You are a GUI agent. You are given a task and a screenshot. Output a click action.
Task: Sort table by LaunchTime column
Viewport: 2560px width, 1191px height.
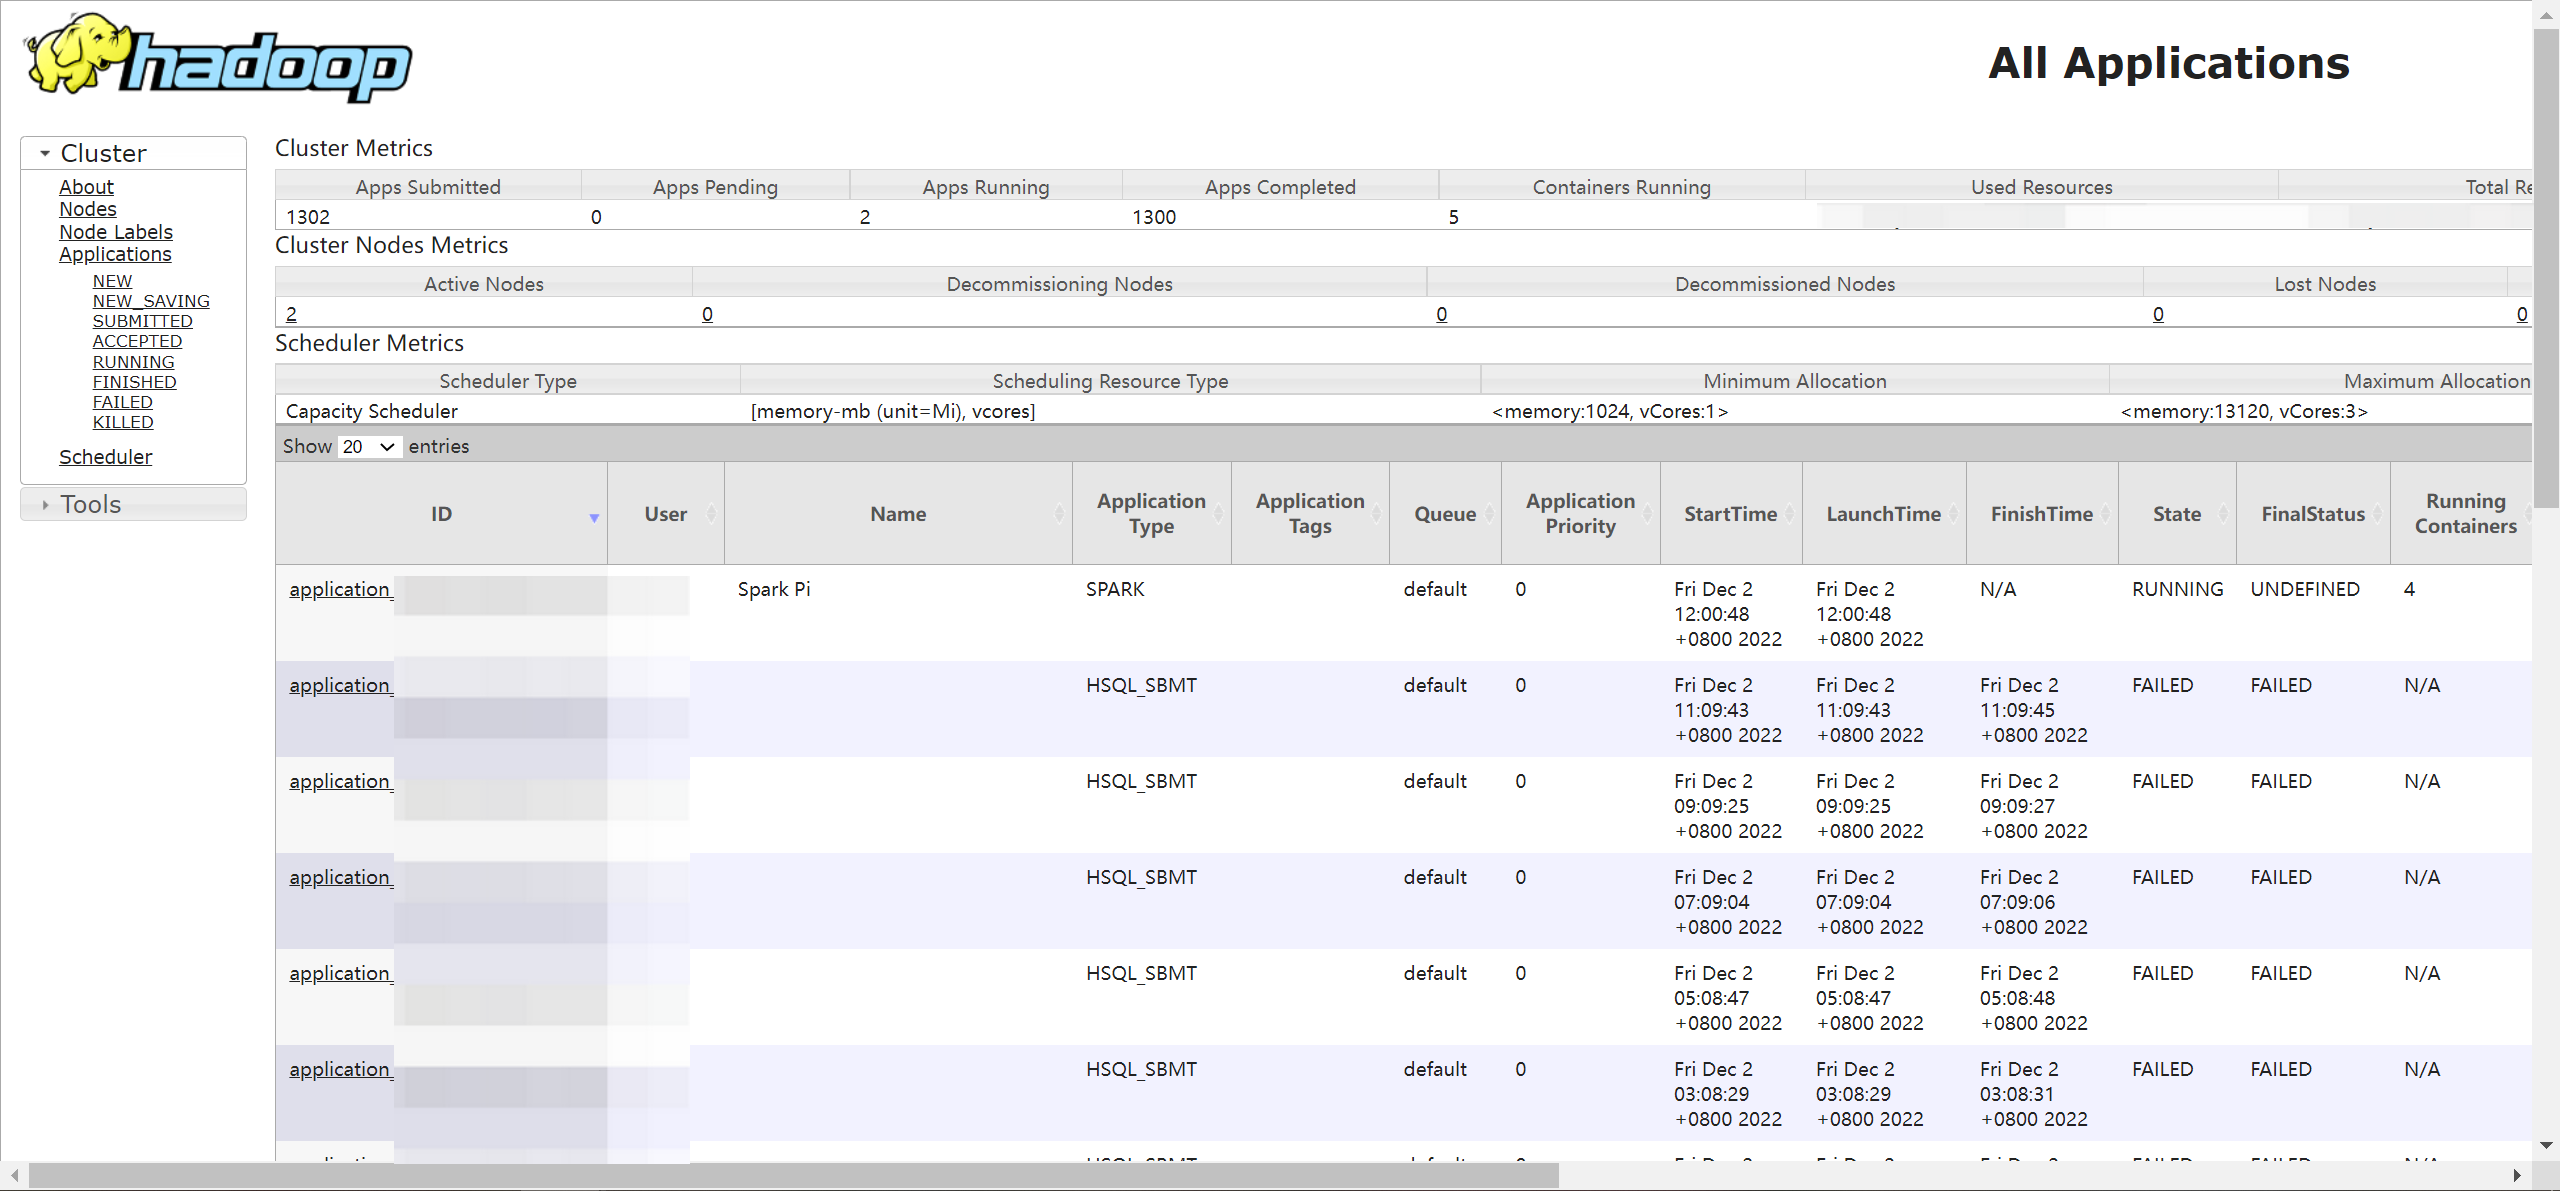(x=1884, y=514)
